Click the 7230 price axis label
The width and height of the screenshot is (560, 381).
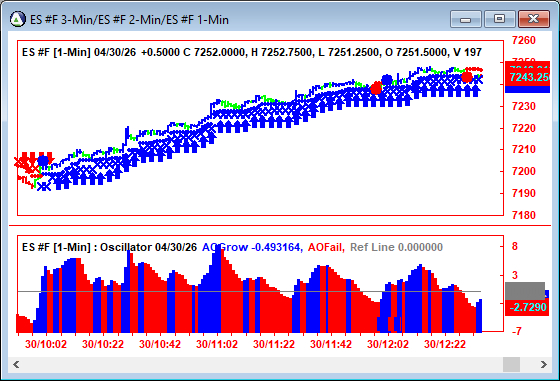[524, 106]
